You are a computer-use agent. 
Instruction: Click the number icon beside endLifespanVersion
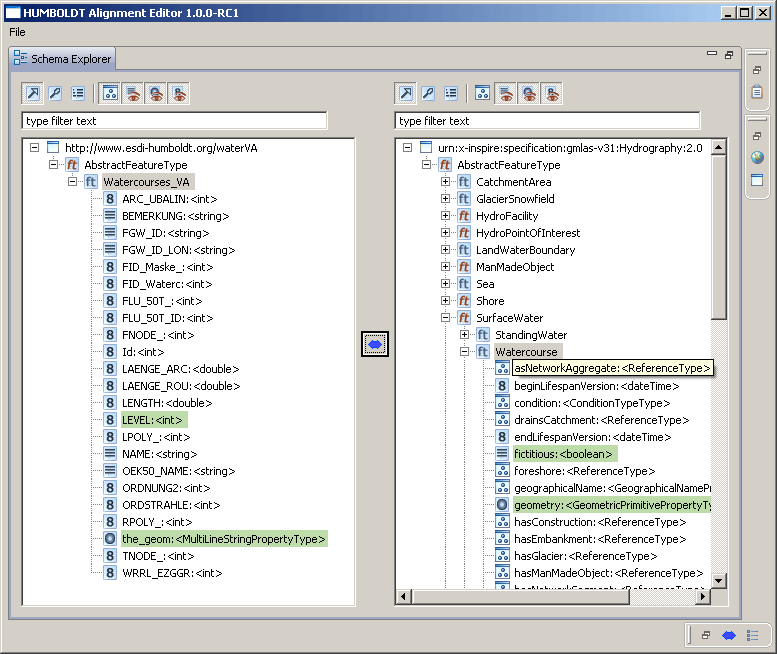point(502,437)
